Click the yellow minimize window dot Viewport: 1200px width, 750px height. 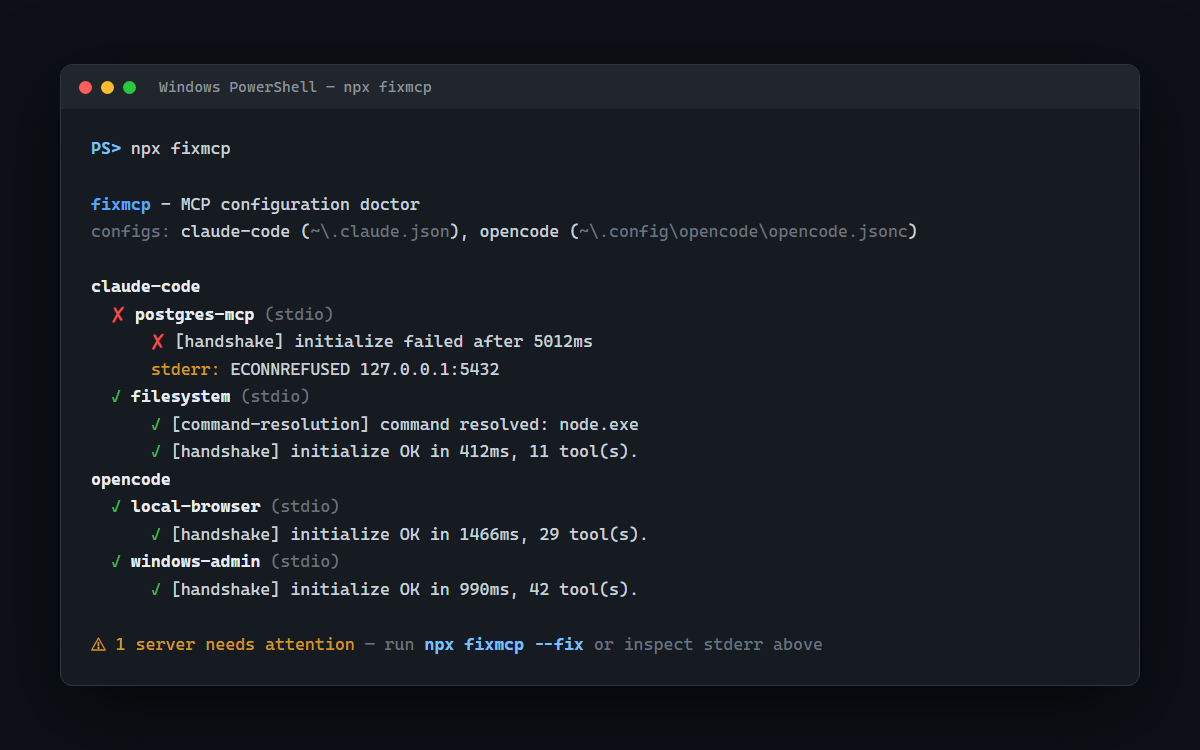click(x=107, y=87)
